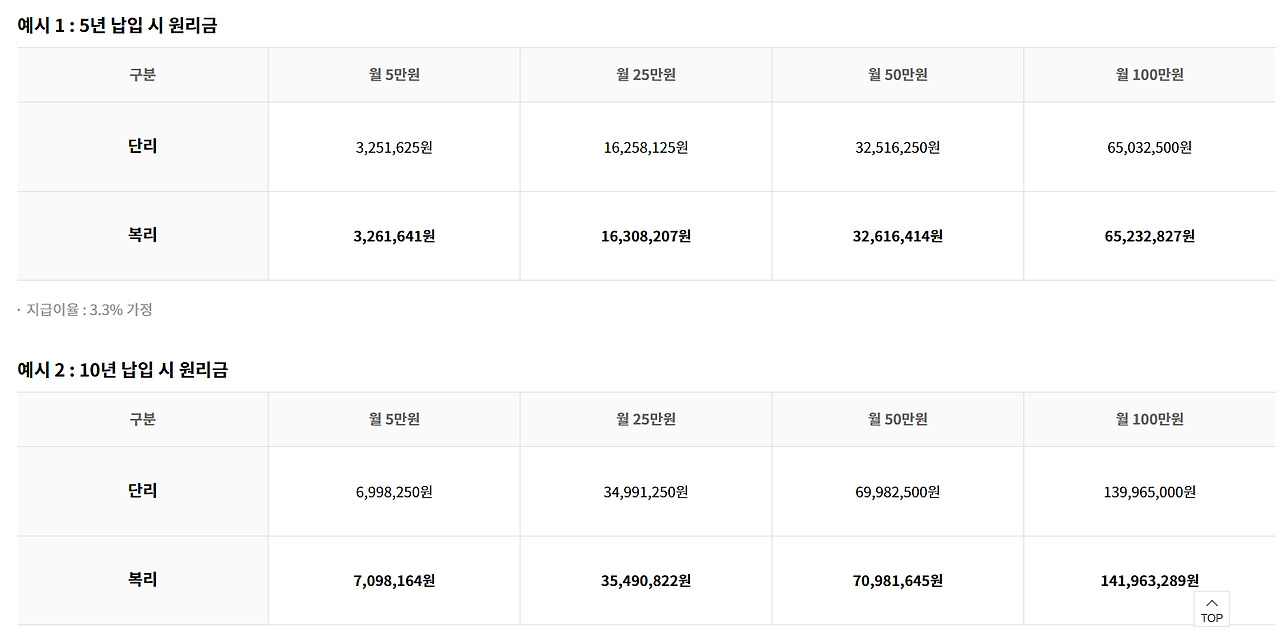Click the 35,490,822원 compound interest value
The image size is (1280, 630).
[x=646, y=580]
